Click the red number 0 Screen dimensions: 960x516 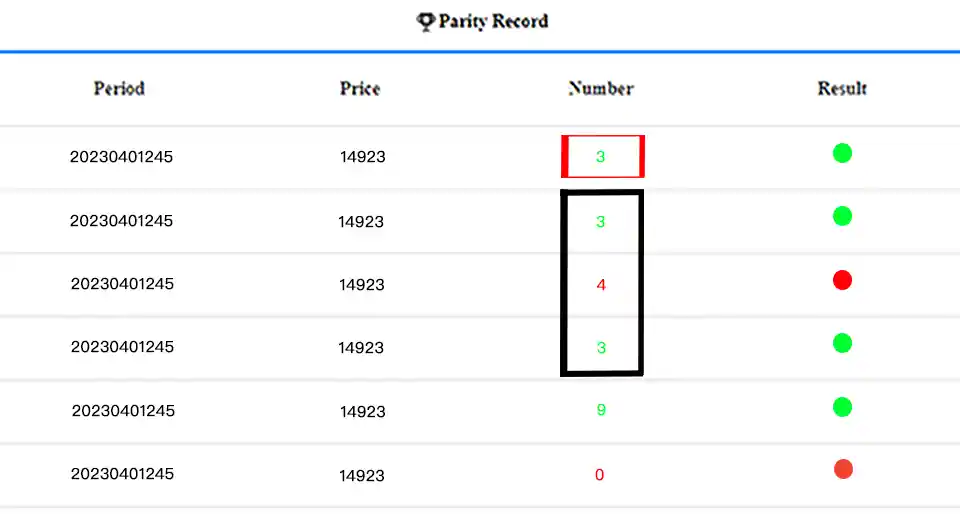point(600,475)
